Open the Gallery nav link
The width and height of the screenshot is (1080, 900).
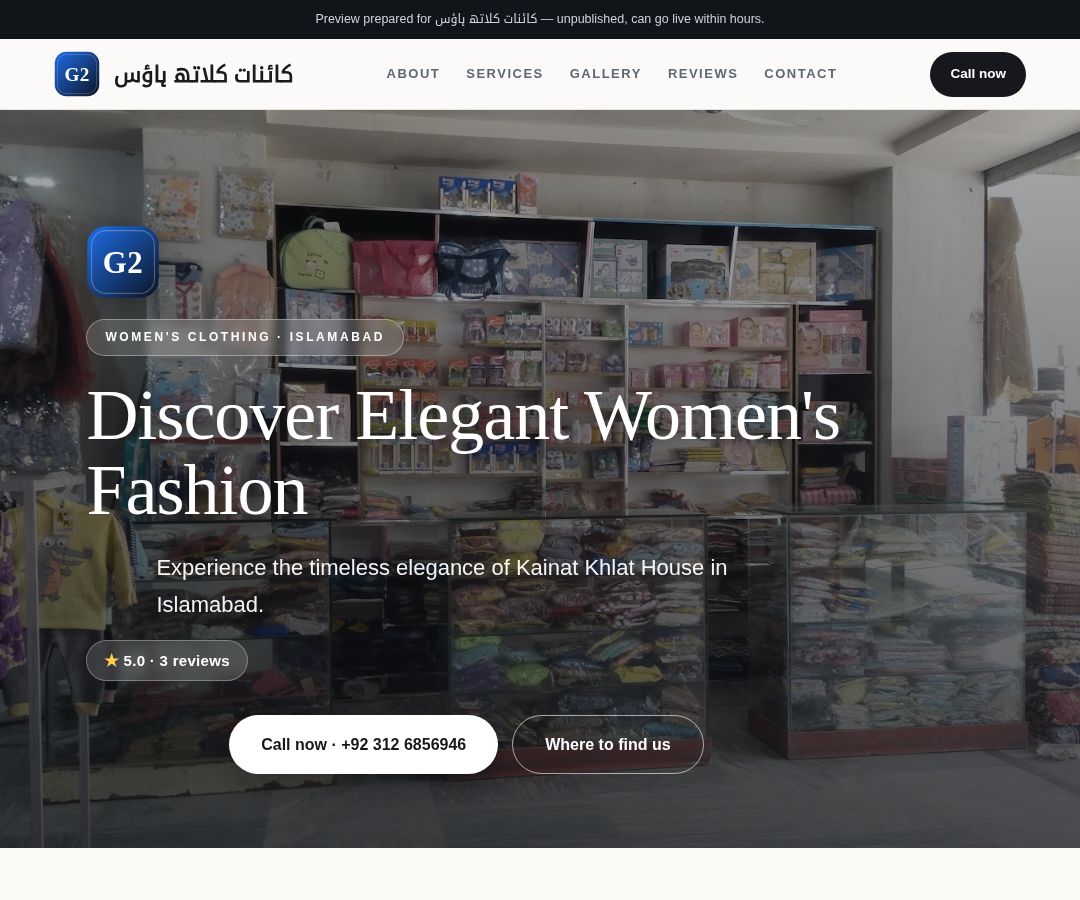605,74
